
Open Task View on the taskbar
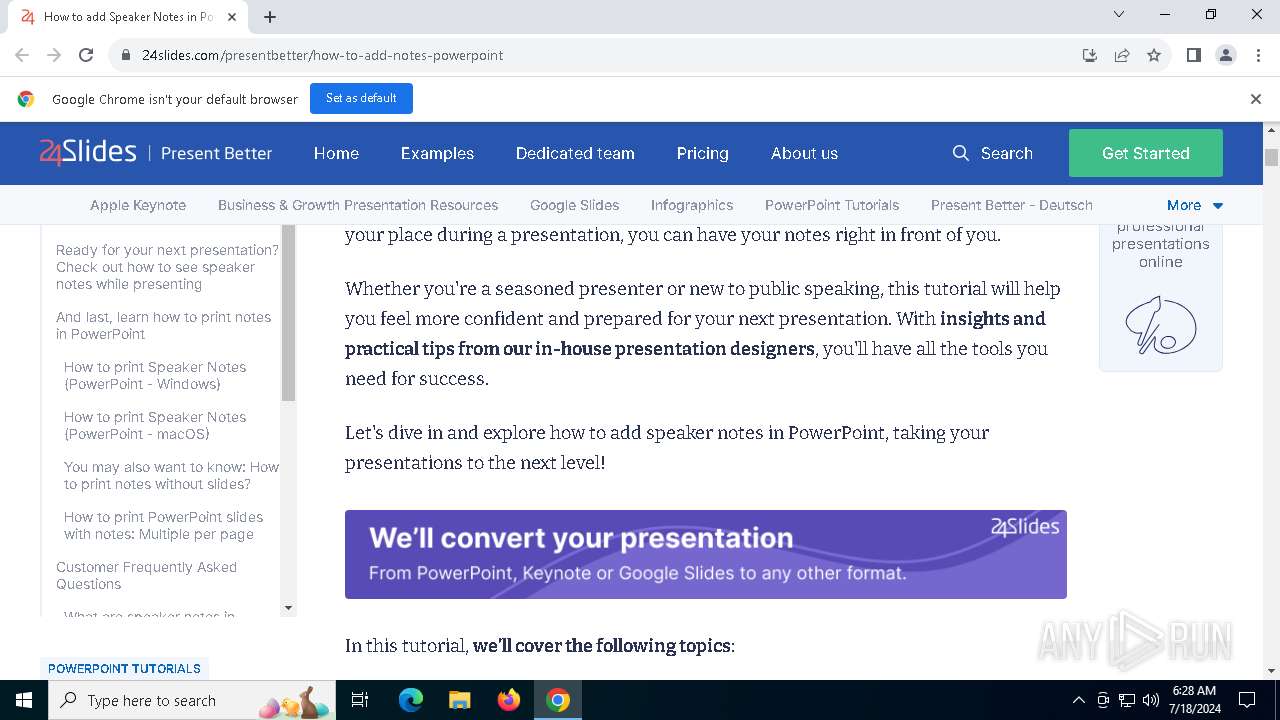360,700
